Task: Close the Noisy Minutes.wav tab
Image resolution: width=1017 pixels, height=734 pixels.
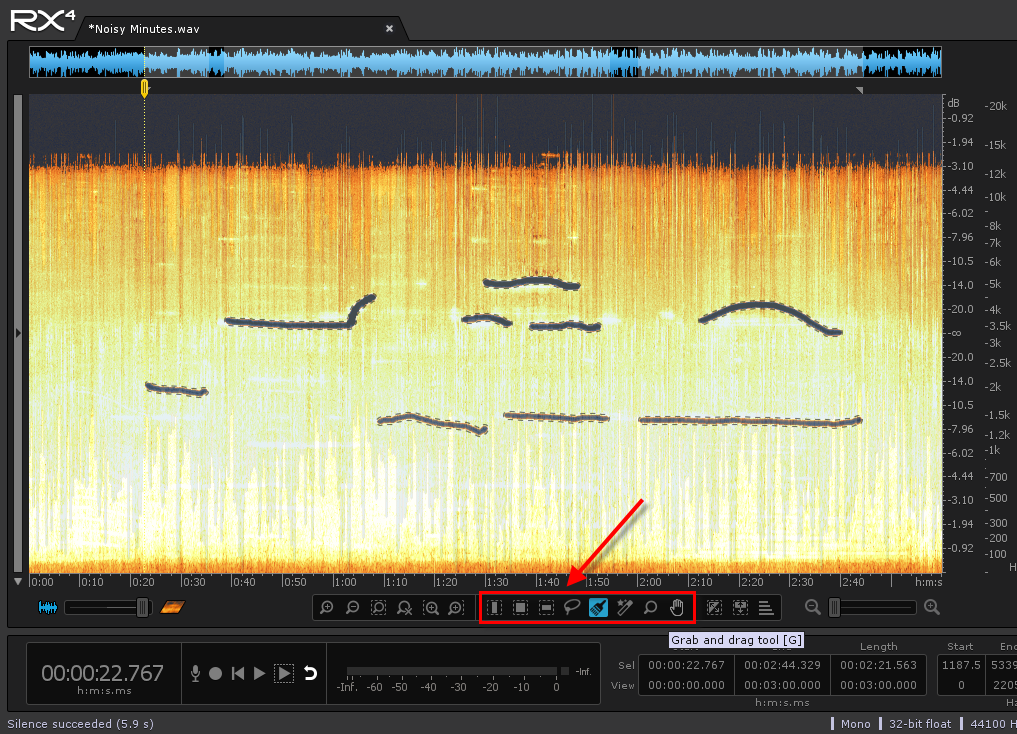Action: (389, 29)
